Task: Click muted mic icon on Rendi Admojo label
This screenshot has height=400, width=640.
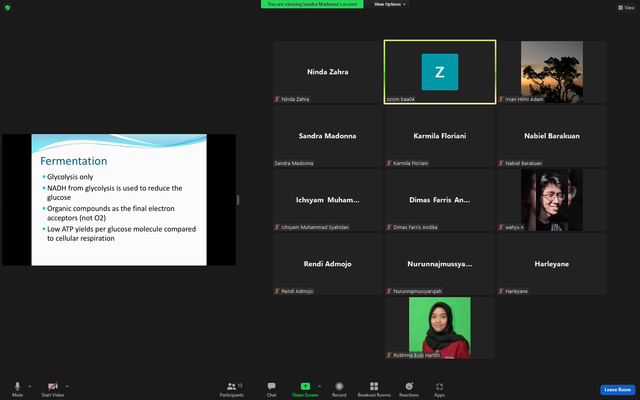Action: tap(277, 291)
